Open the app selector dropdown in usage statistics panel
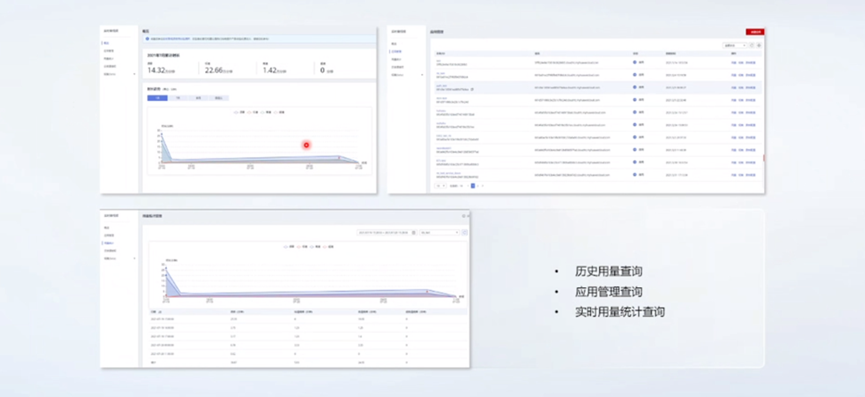The image size is (865, 397). point(439,233)
